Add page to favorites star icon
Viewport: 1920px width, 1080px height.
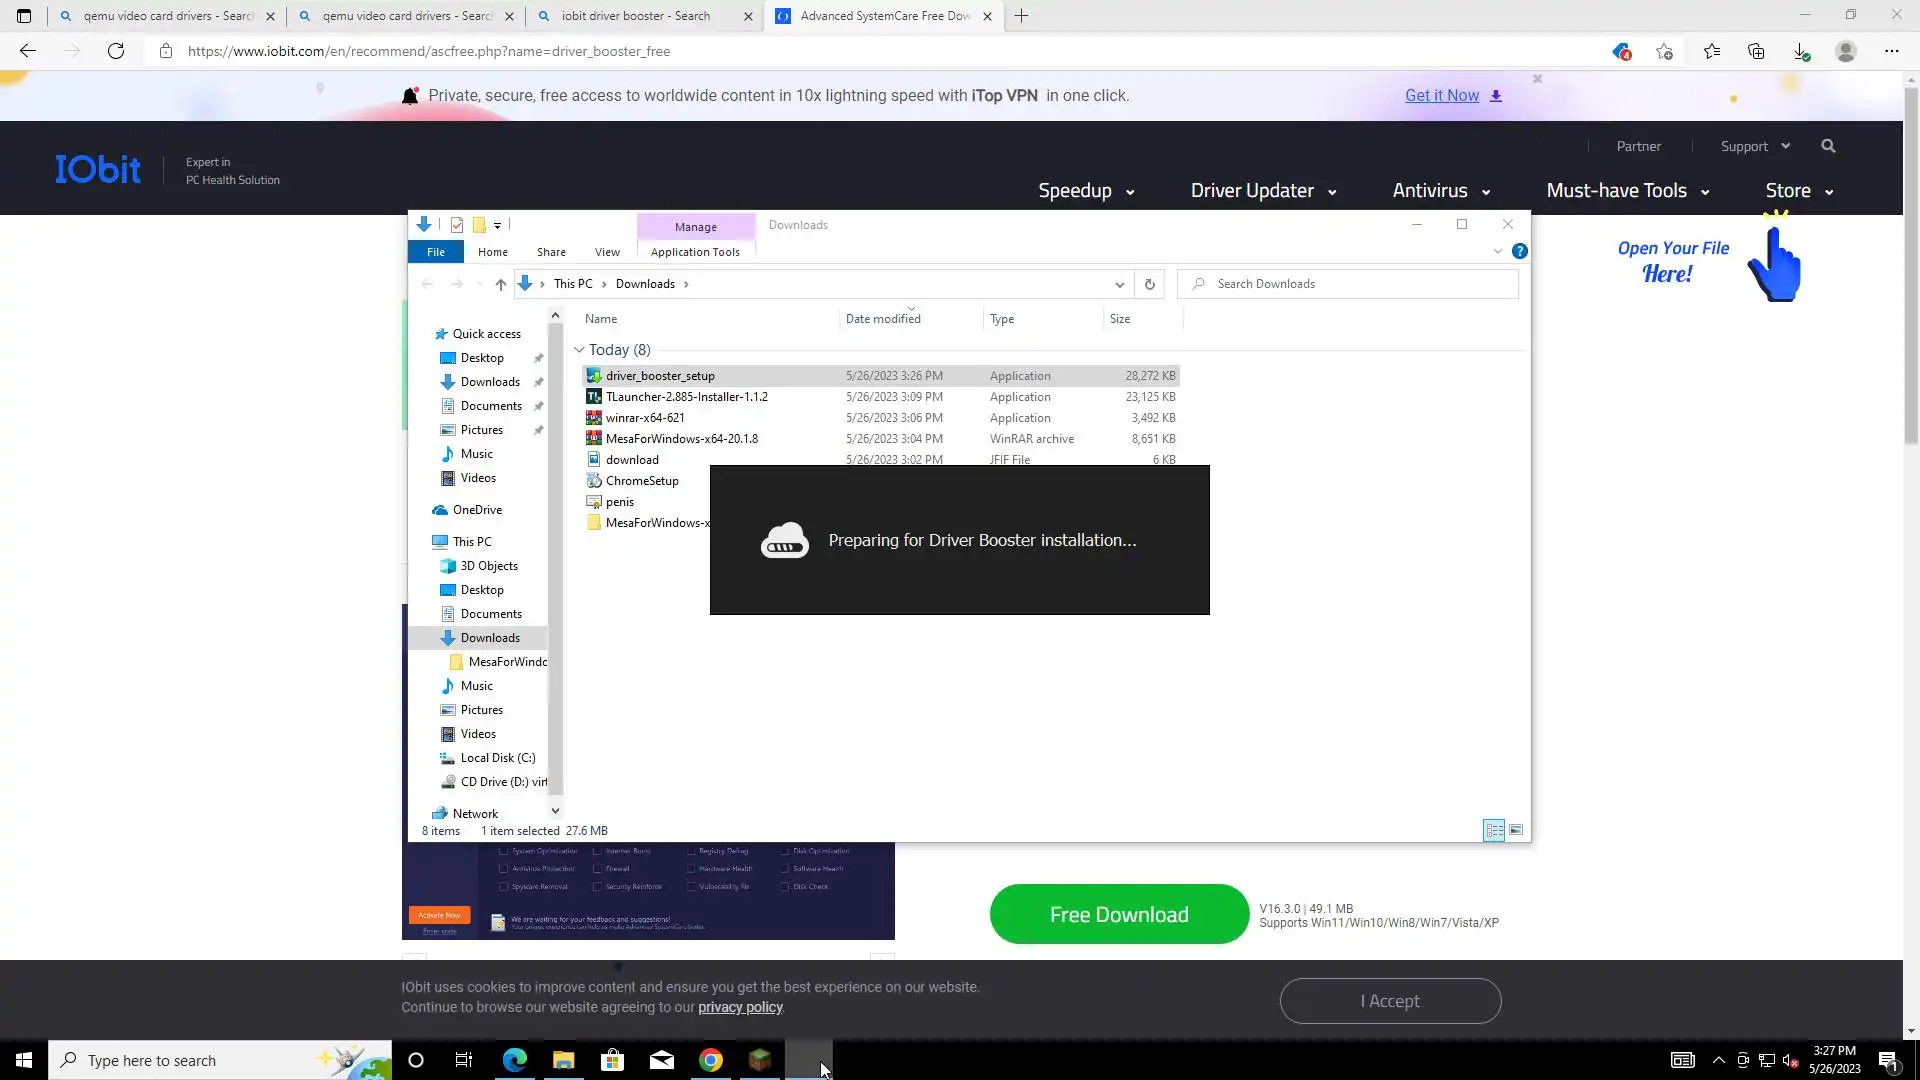[x=1664, y=51]
